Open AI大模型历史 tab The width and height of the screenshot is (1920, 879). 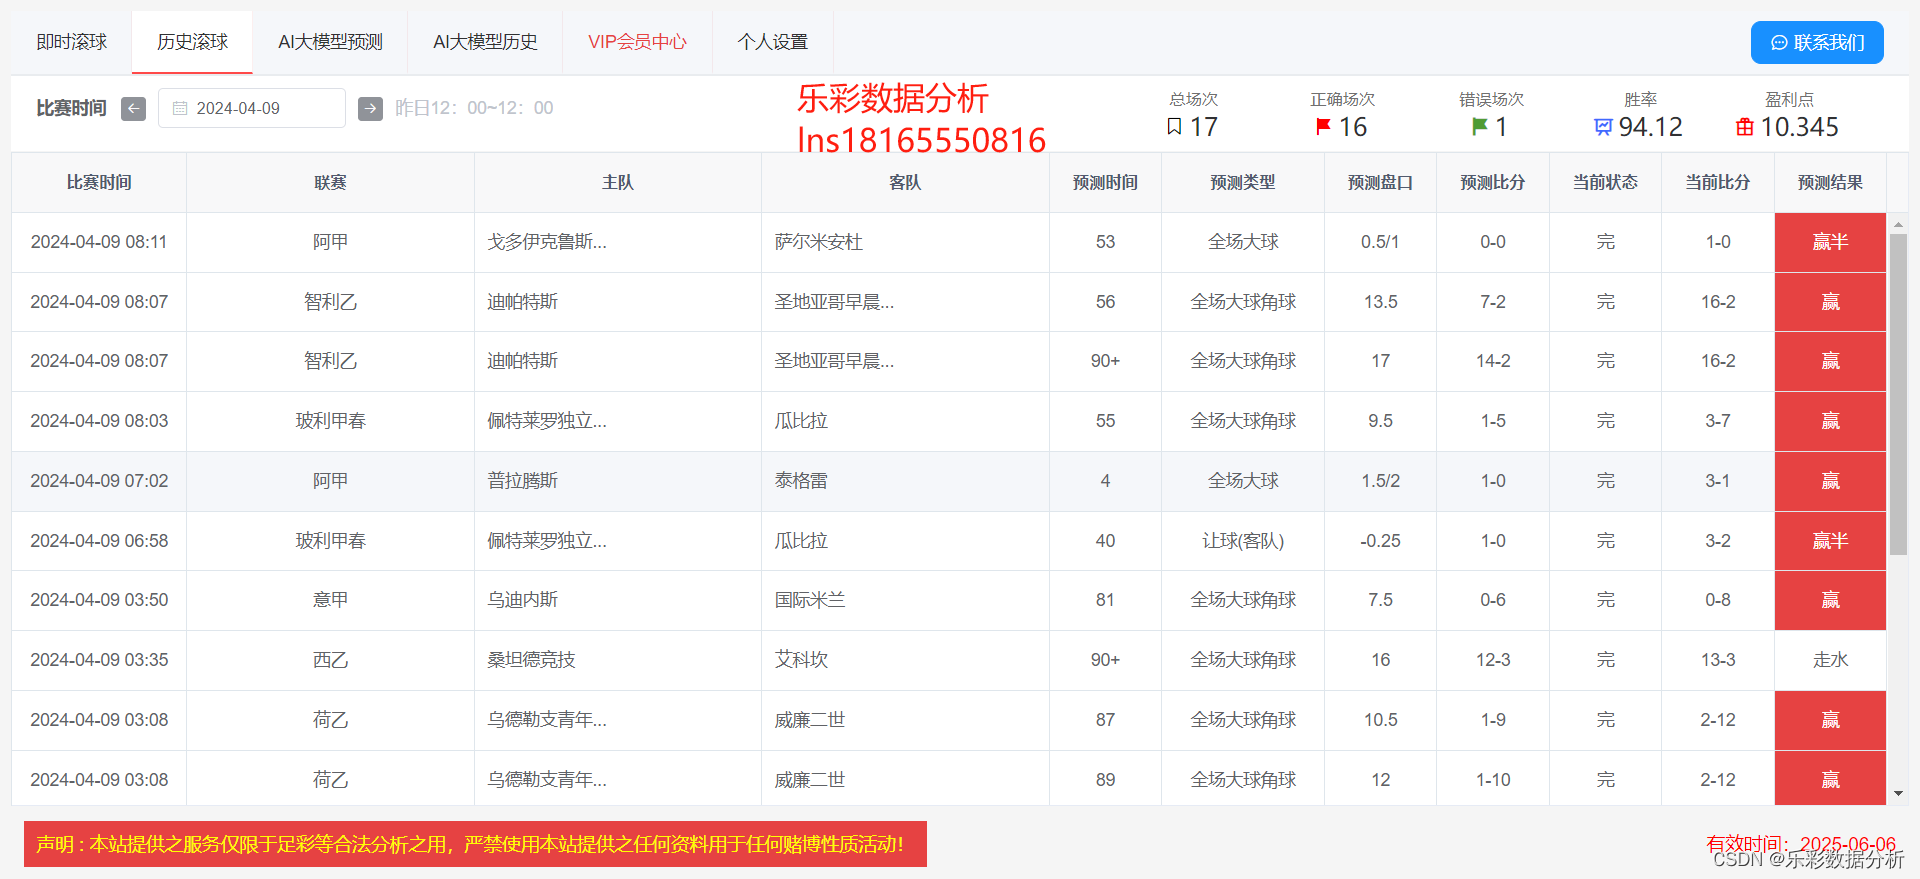coord(485,42)
